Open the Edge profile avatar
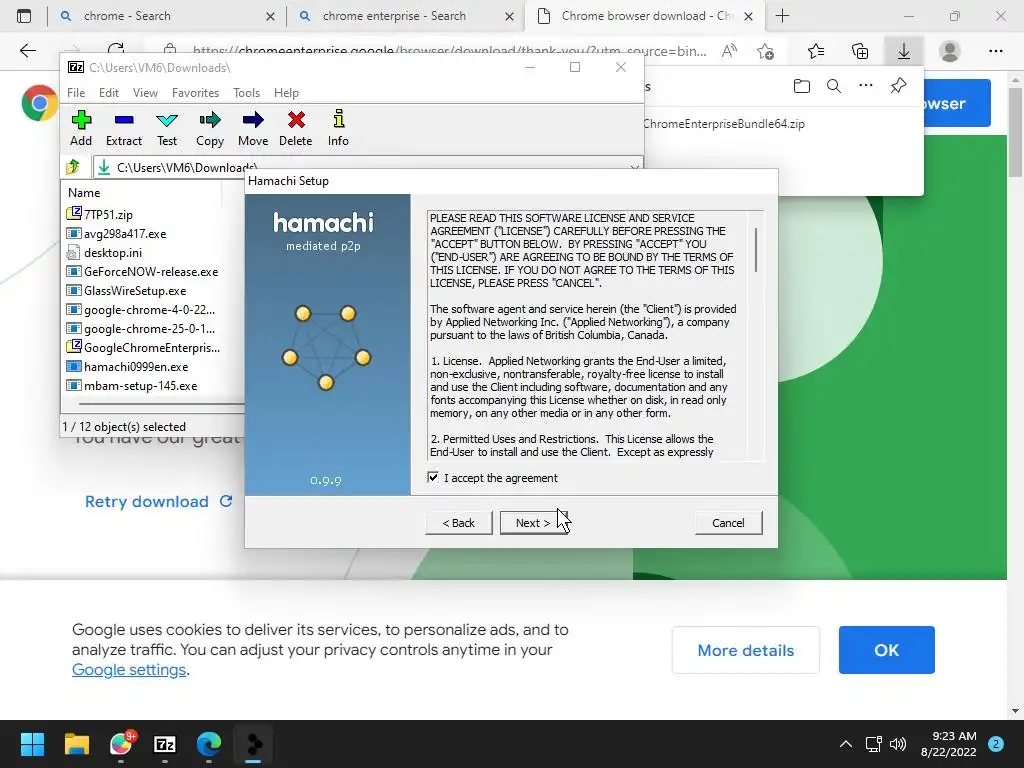Image resolution: width=1024 pixels, height=768 pixels. 950,51
